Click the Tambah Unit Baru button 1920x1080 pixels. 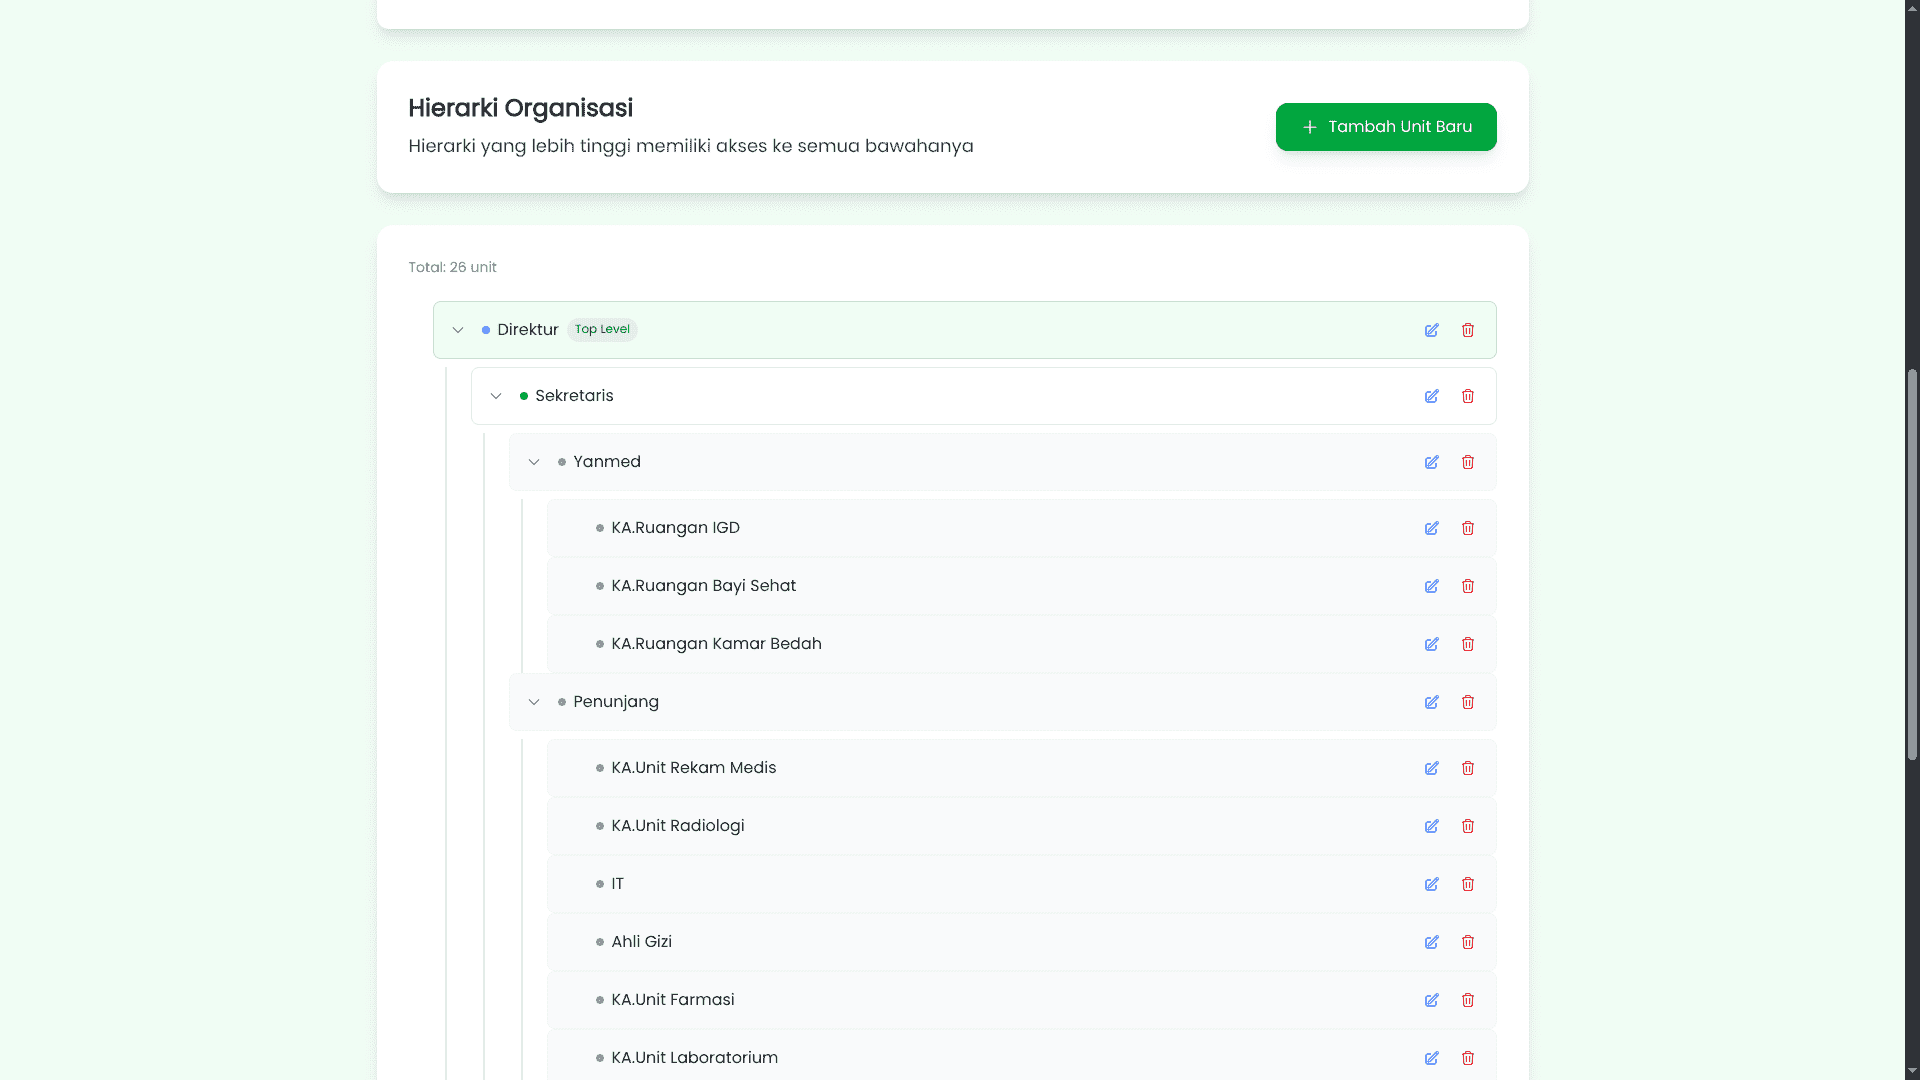1386,127
